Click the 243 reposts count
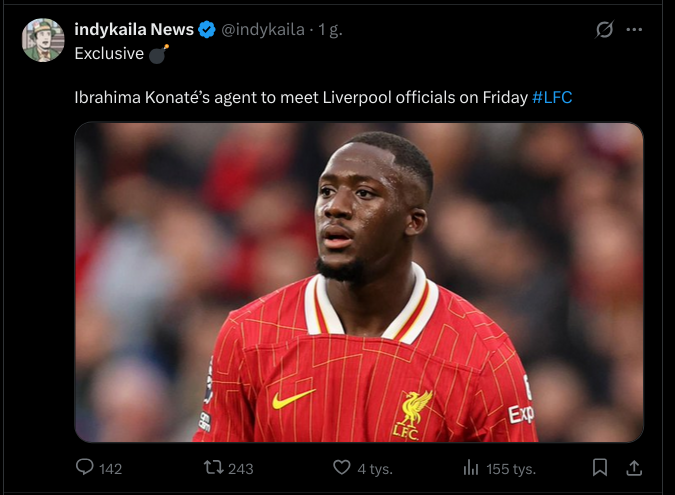The height and width of the screenshot is (495, 675). pyautogui.click(x=240, y=468)
